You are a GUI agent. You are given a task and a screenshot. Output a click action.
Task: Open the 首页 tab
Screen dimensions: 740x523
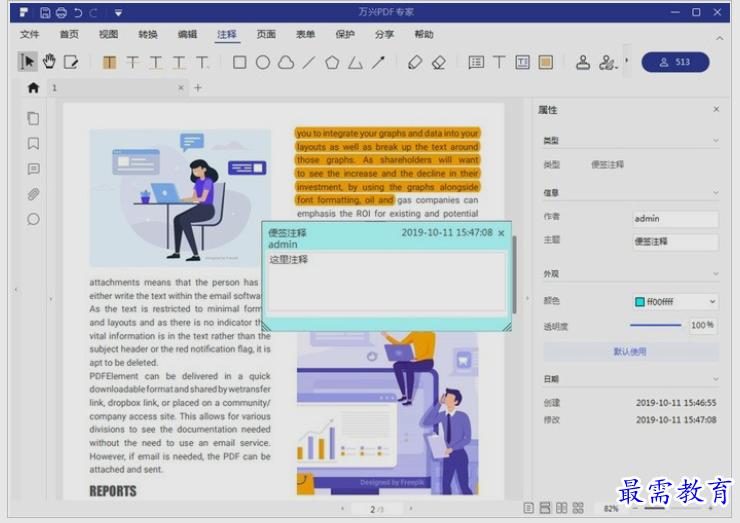[69, 34]
